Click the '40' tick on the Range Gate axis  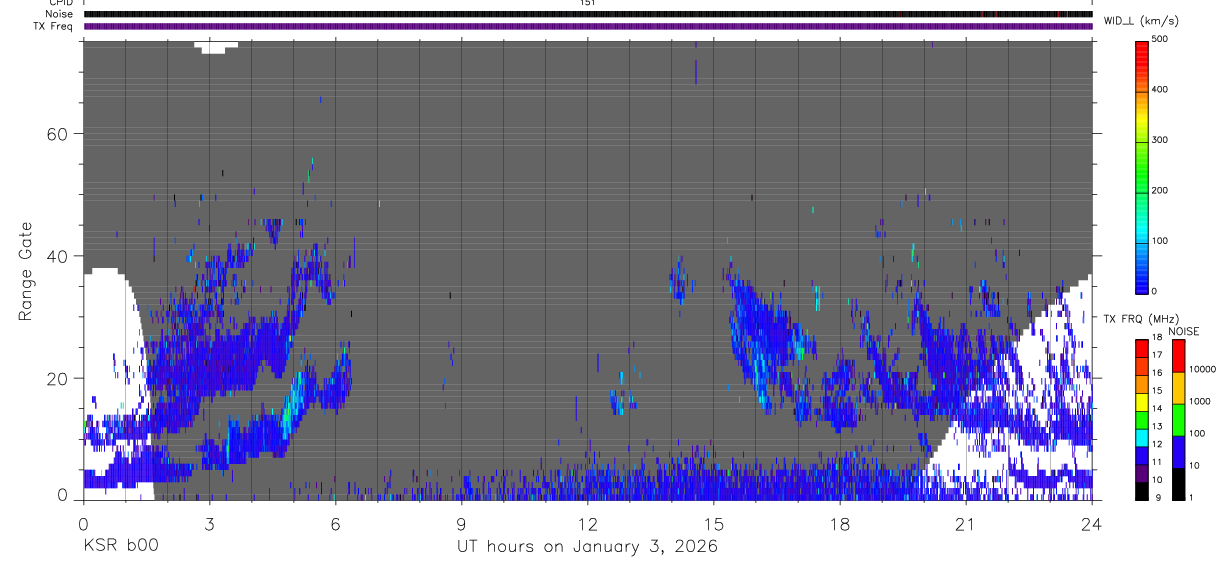(56, 256)
